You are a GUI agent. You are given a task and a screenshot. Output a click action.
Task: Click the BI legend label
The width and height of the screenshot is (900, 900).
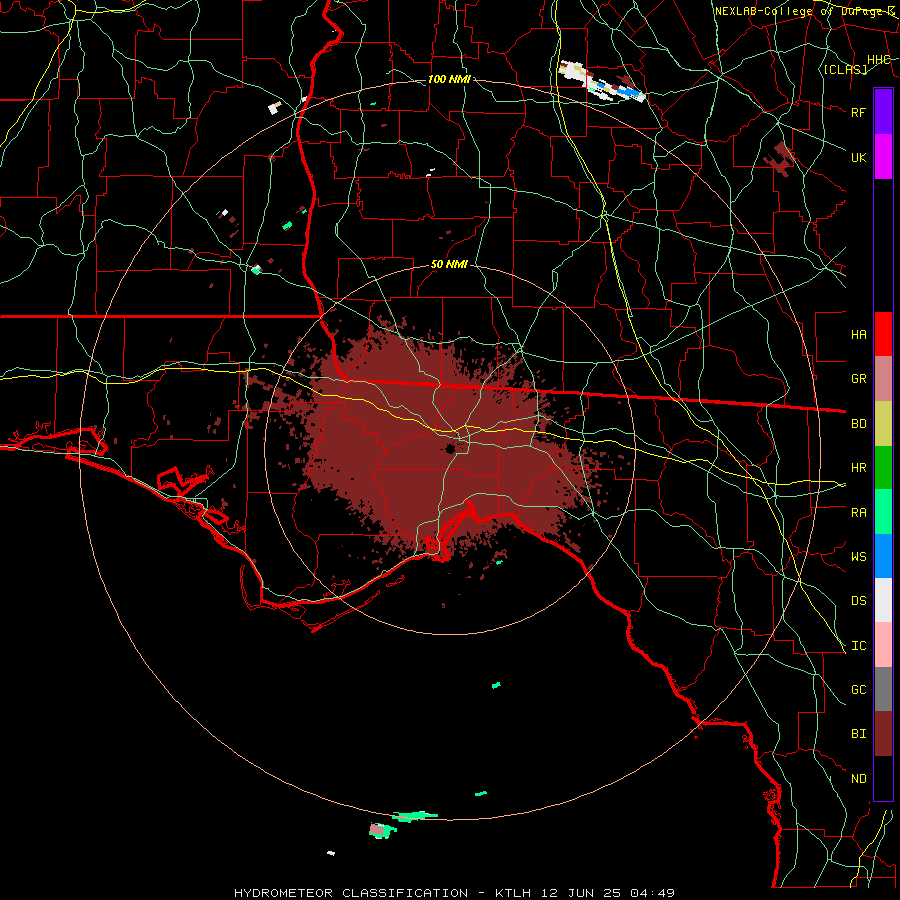[858, 734]
